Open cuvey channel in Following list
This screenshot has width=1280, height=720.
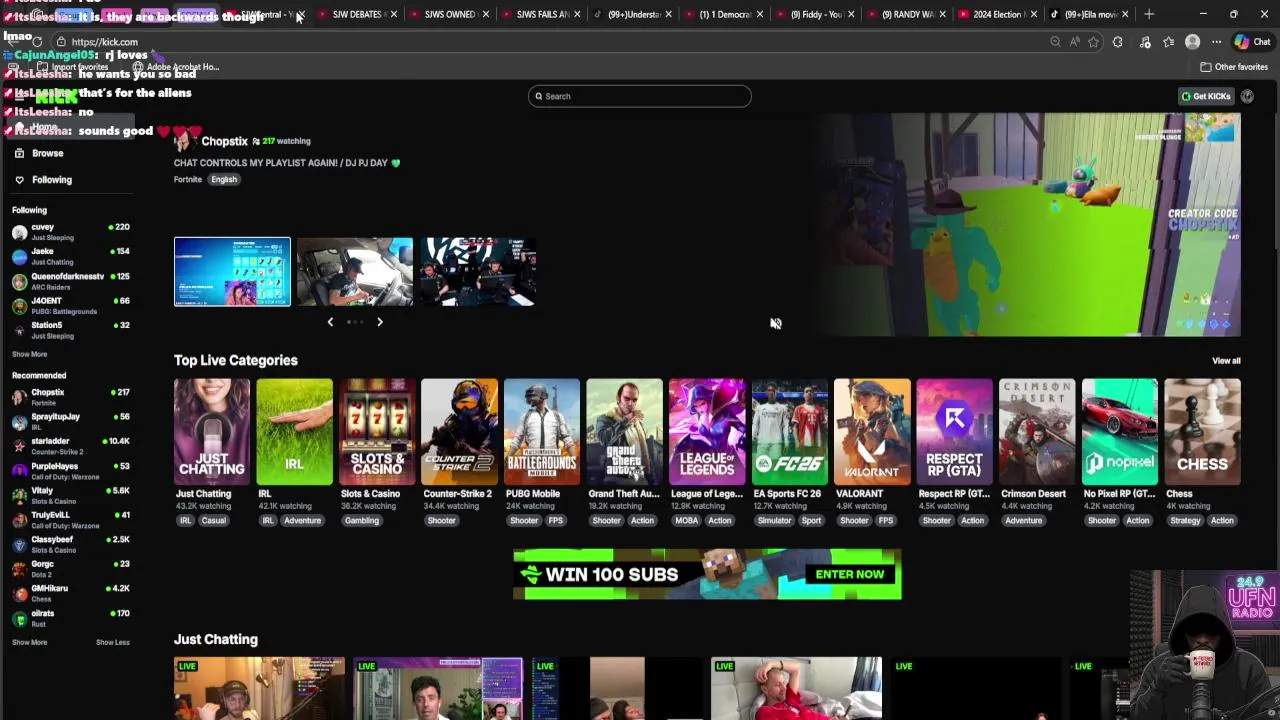tap(70, 232)
